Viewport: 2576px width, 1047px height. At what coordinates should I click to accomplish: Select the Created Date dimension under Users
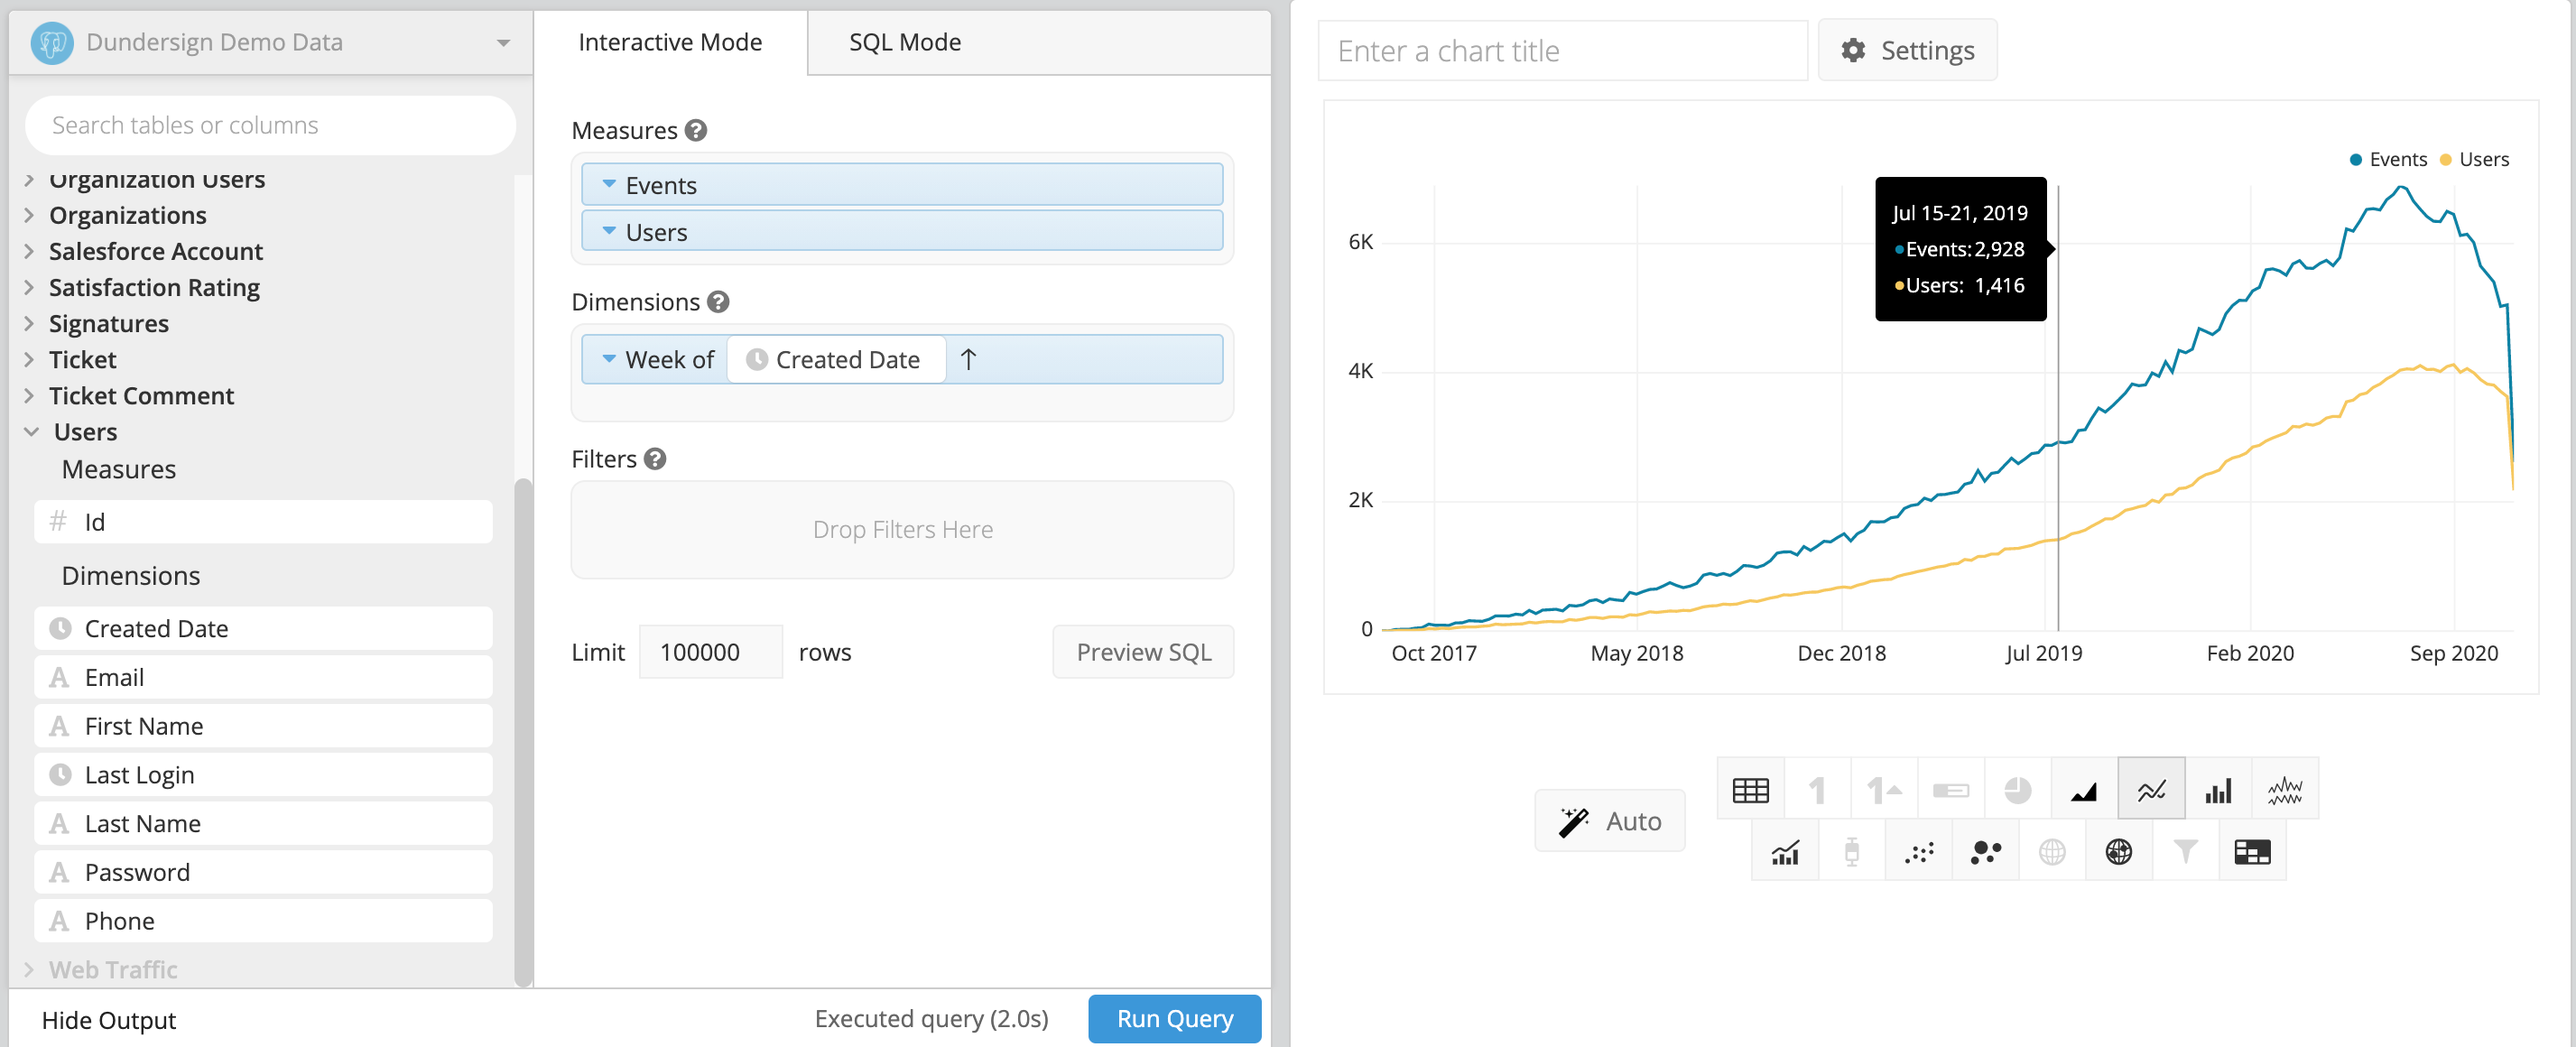pos(263,628)
